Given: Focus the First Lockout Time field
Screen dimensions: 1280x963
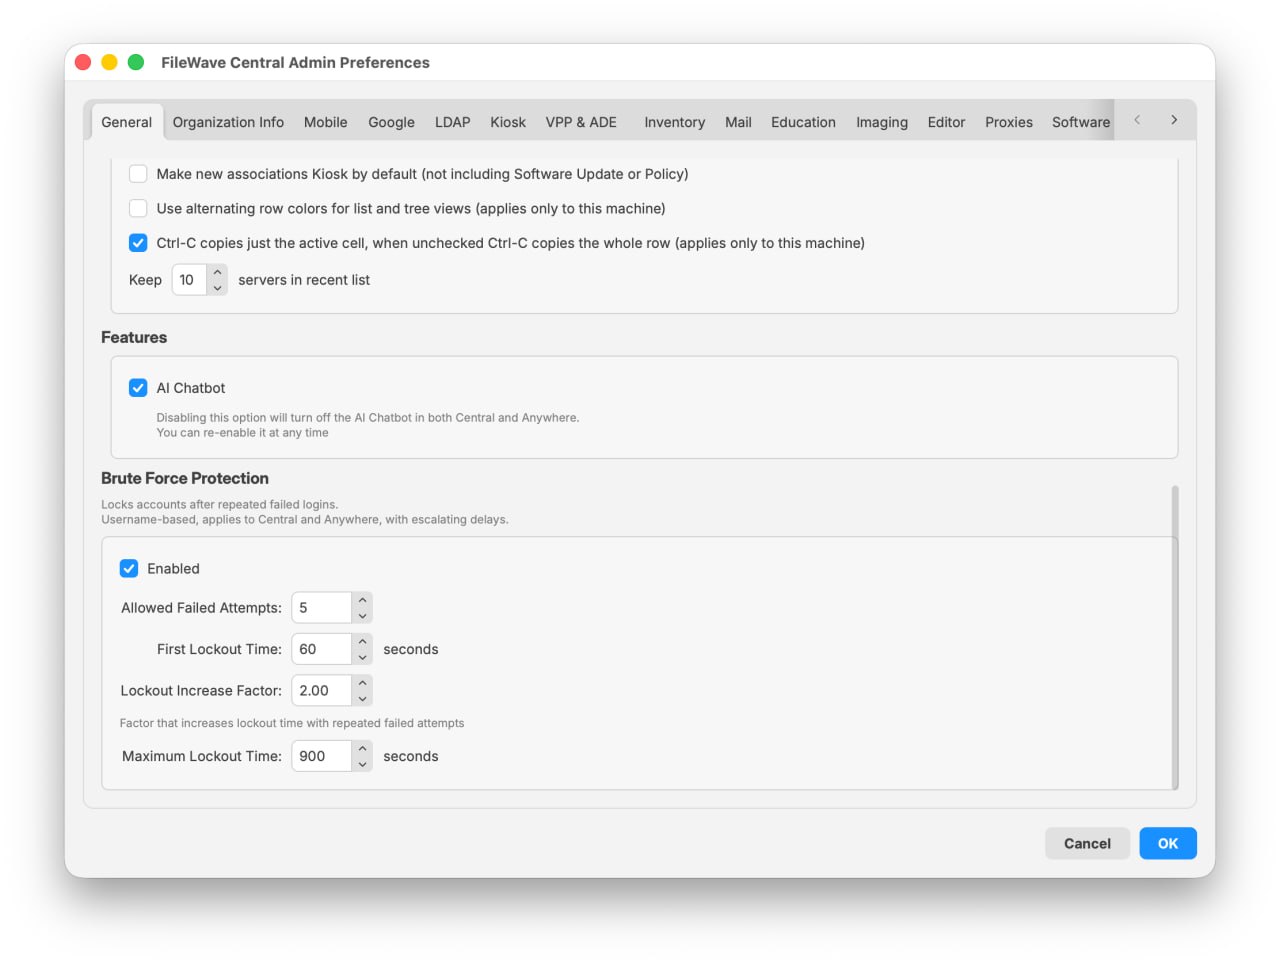Looking at the screenshot, I should click(x=321, y=649).
